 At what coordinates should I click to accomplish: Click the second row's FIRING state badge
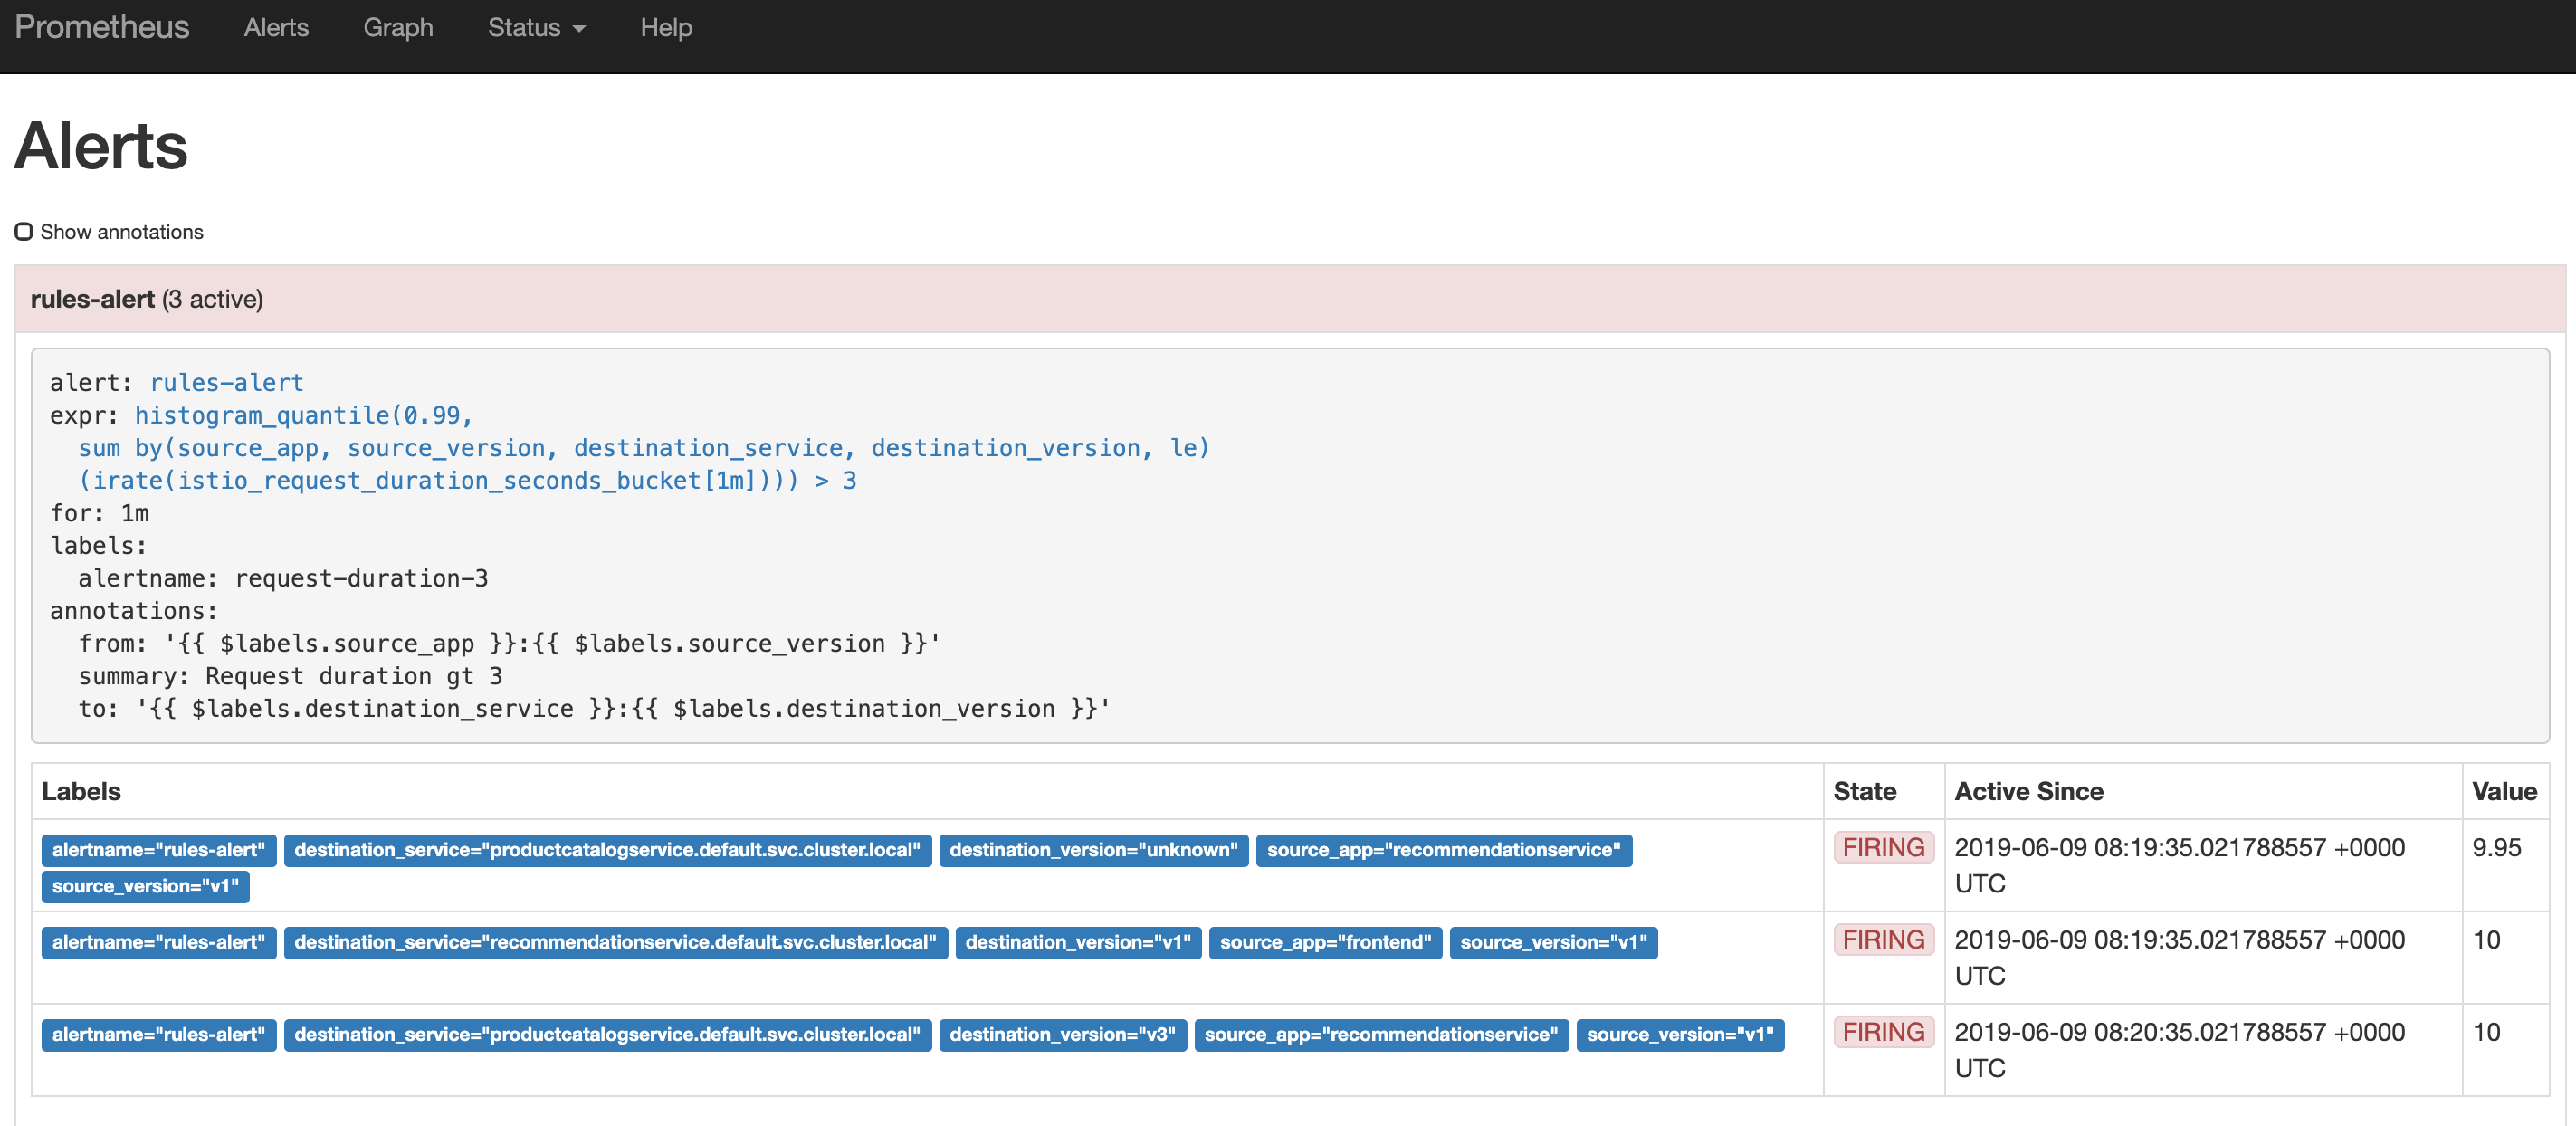tap(1883, 940)
